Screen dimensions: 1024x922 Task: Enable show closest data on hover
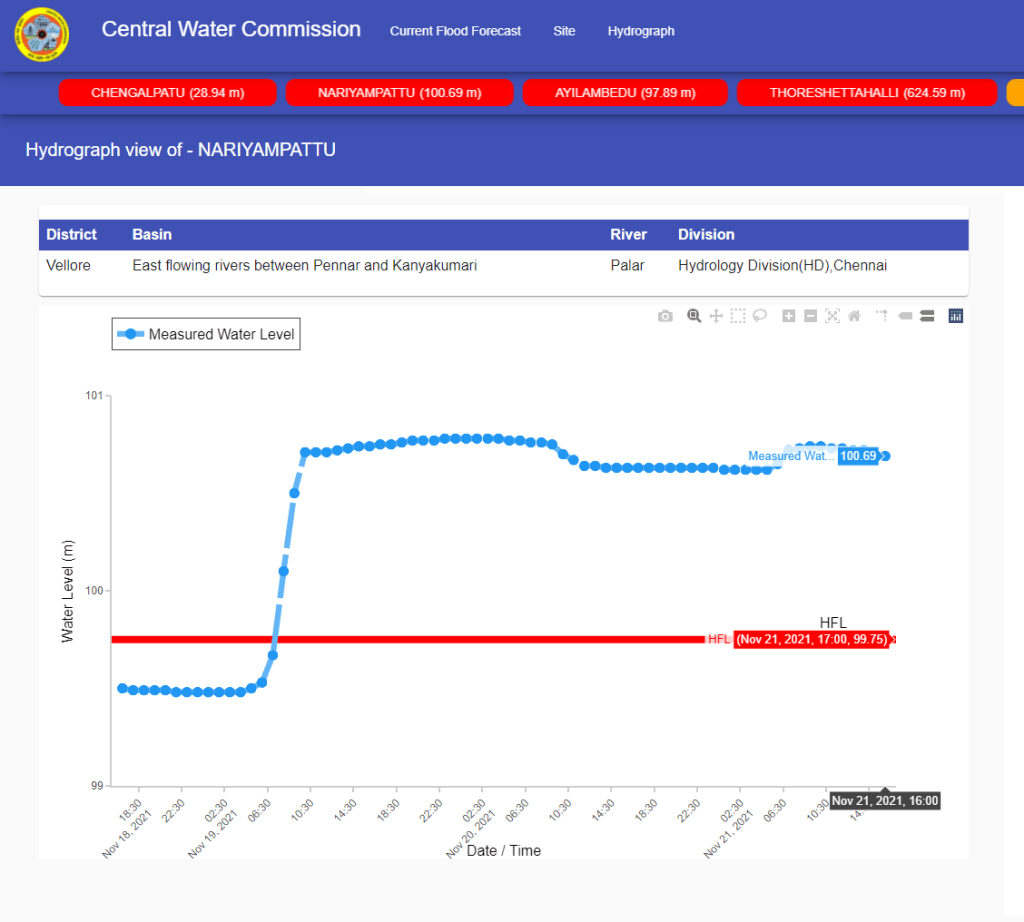[905, 316]
